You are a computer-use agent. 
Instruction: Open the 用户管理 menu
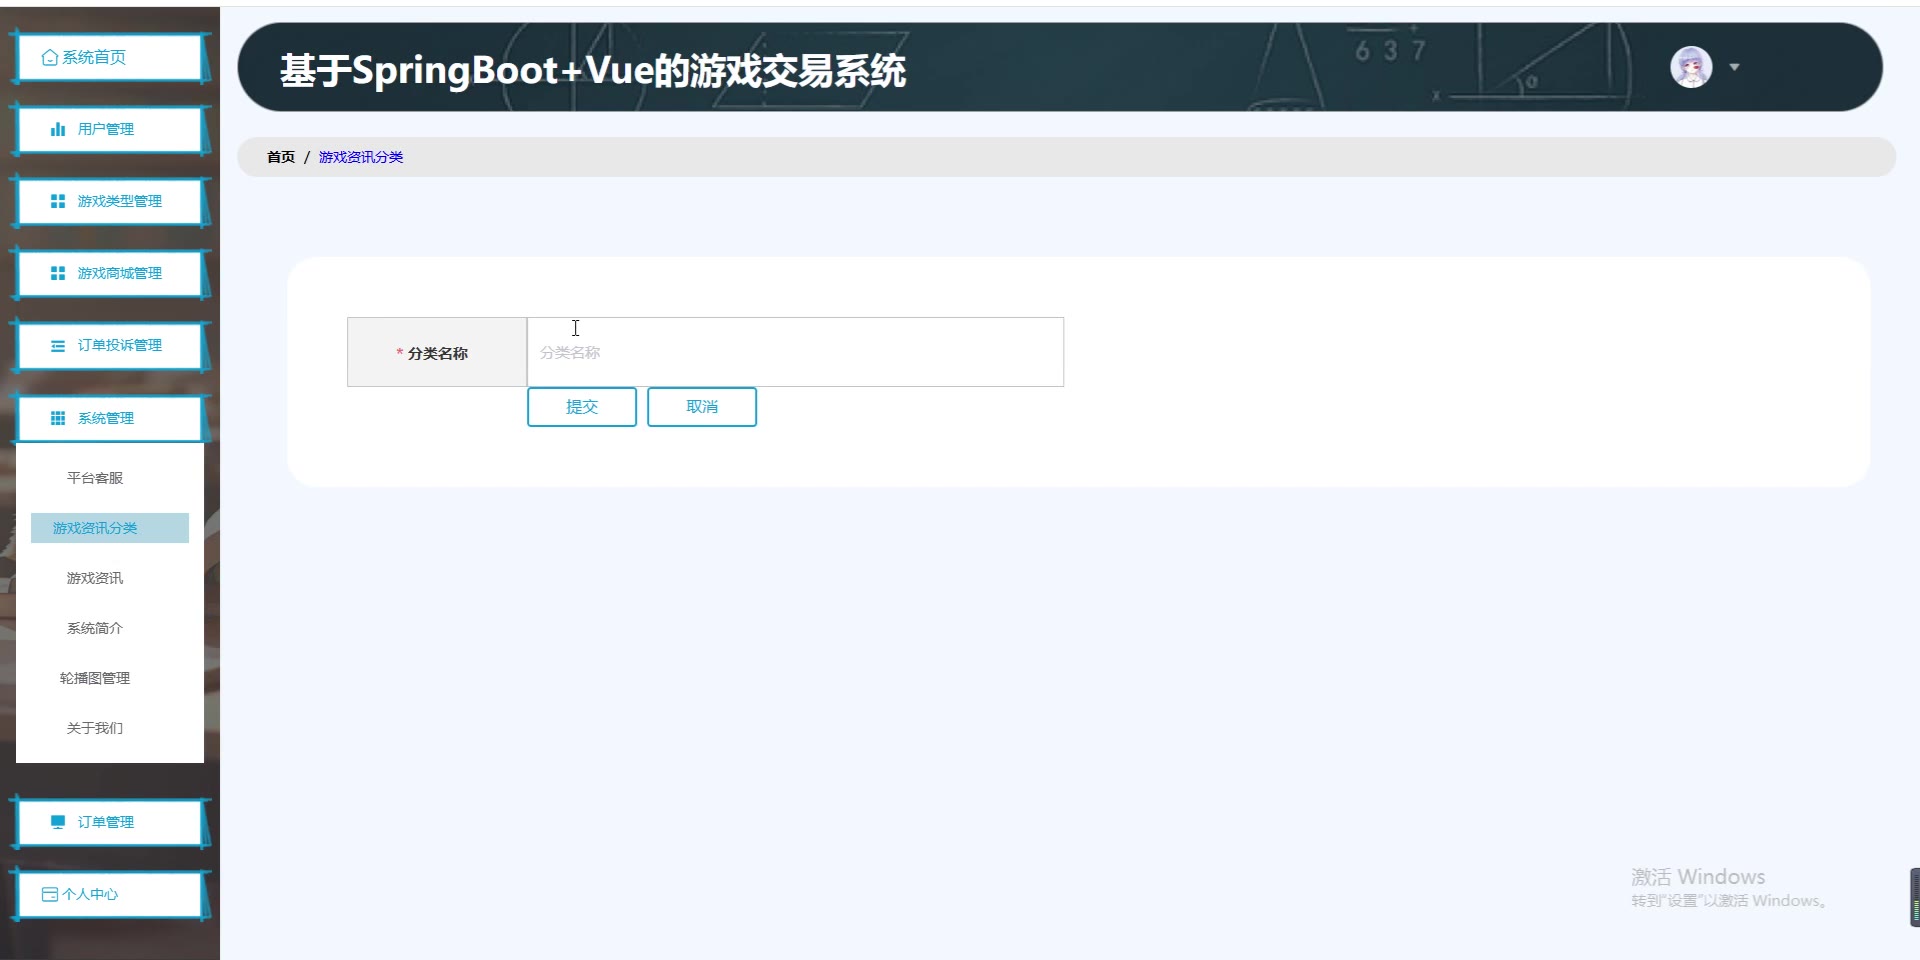point(110,129)
